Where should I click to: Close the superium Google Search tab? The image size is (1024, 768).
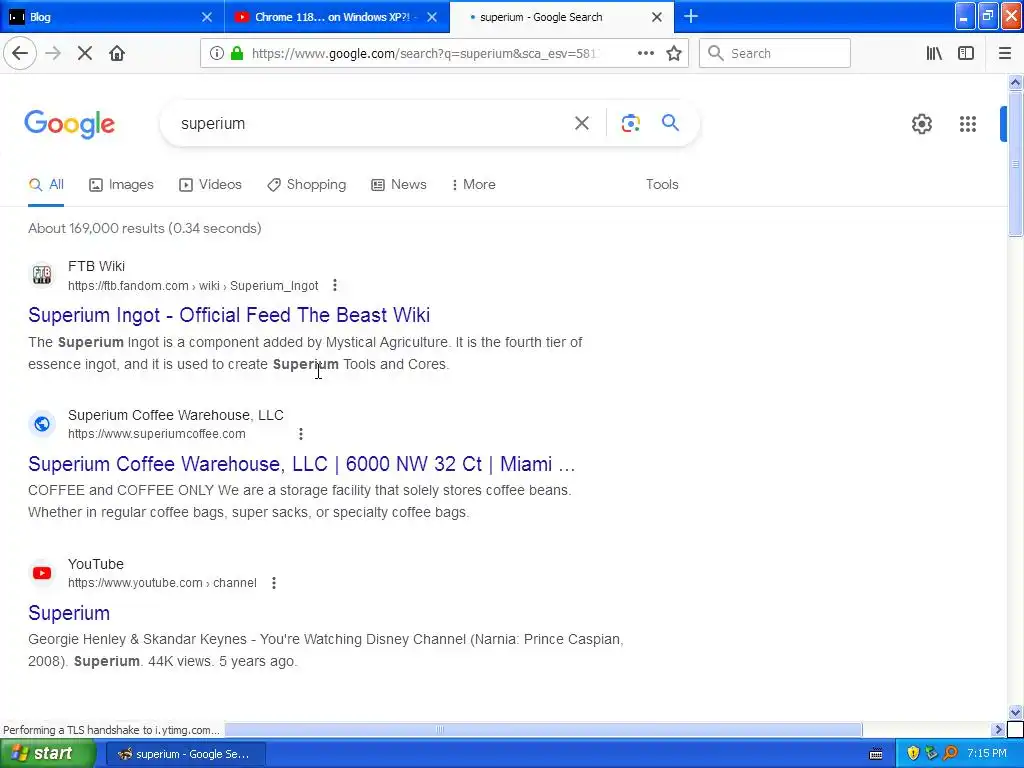[657, 17]
